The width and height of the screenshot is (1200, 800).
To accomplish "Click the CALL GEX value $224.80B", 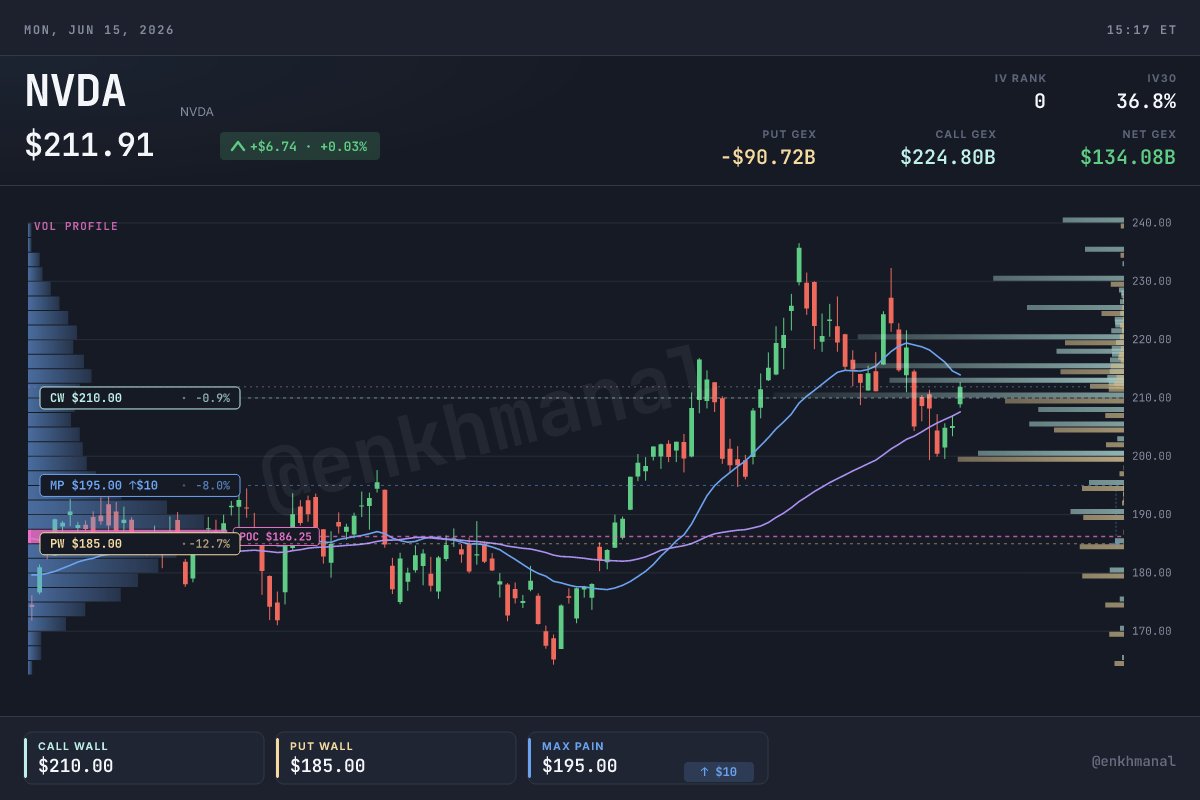I will (x=948, y=157).
